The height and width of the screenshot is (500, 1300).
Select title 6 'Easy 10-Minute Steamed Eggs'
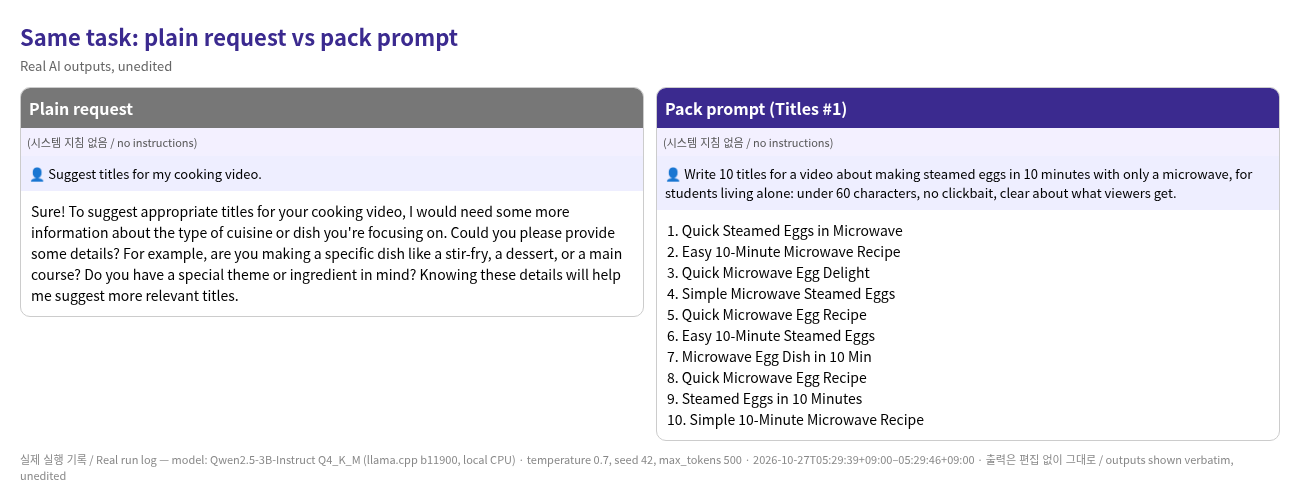770,336
